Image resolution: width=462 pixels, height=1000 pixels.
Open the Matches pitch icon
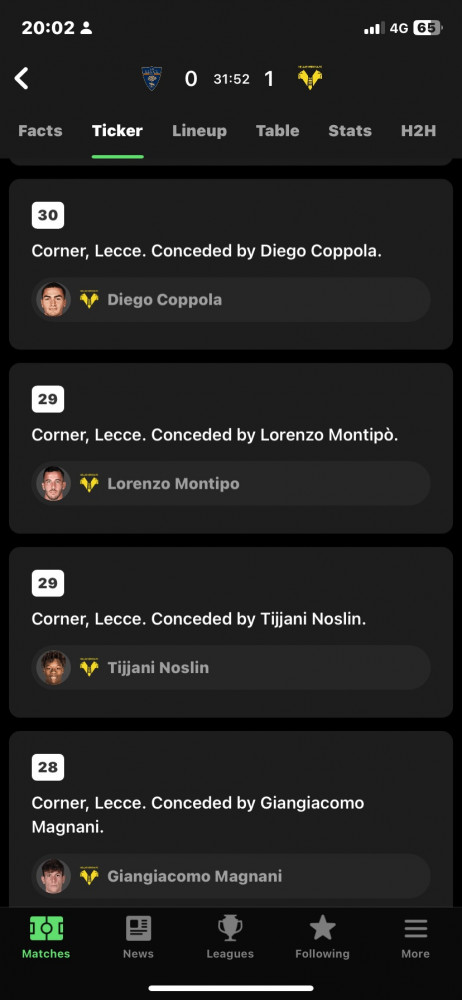coord(46,928)
